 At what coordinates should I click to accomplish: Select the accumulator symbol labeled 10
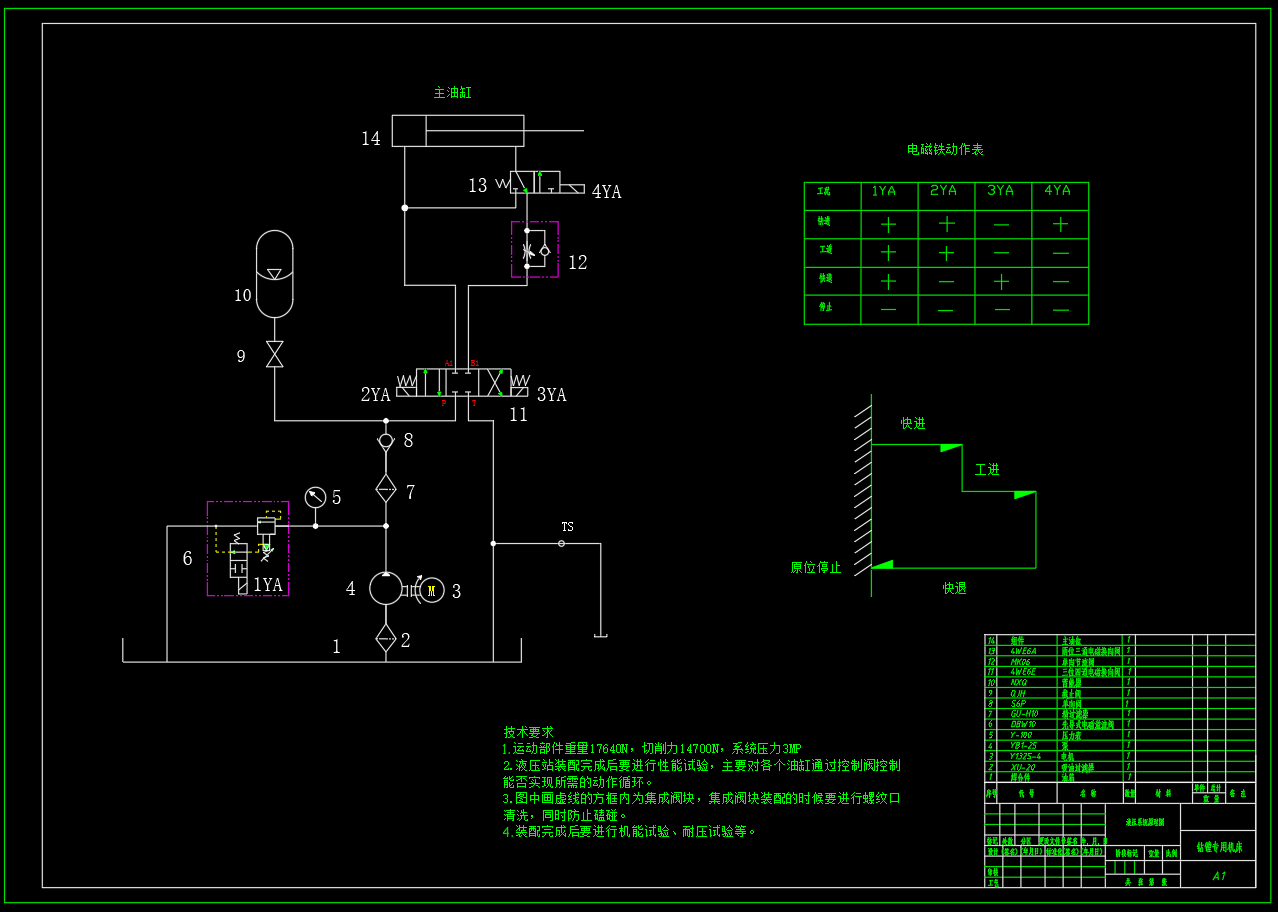point(275,274)
